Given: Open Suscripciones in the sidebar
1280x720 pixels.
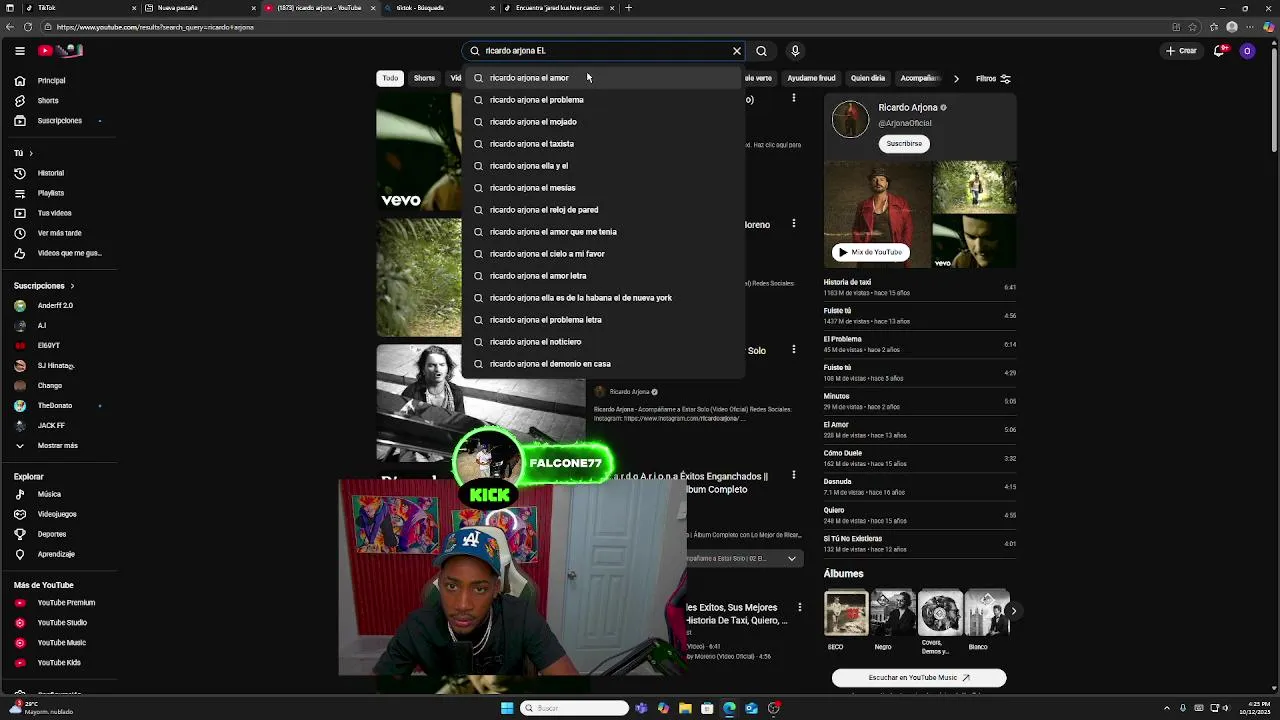Looking at the screenshot, I should (x=59, y=121).
